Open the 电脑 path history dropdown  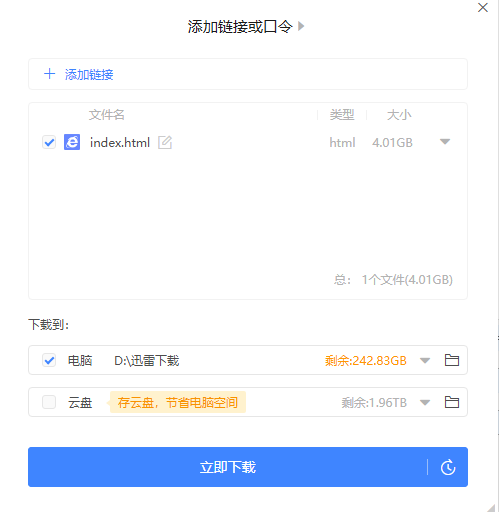tap(425, 360)
